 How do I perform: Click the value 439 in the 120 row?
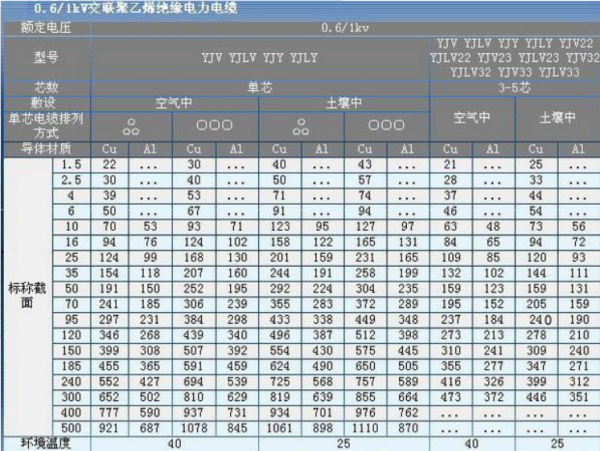pyautogui.click(x=194, y=335)
